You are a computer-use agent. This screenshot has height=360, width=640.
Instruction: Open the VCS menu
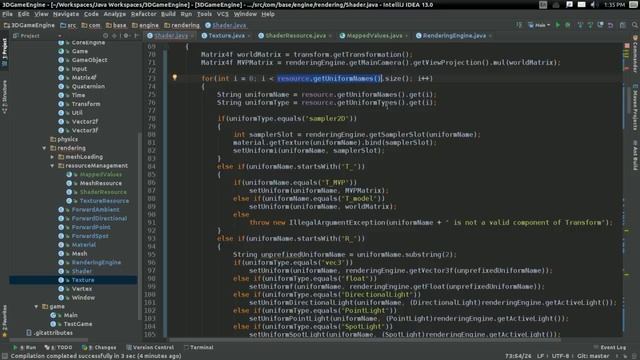click(x=222, y=14)
